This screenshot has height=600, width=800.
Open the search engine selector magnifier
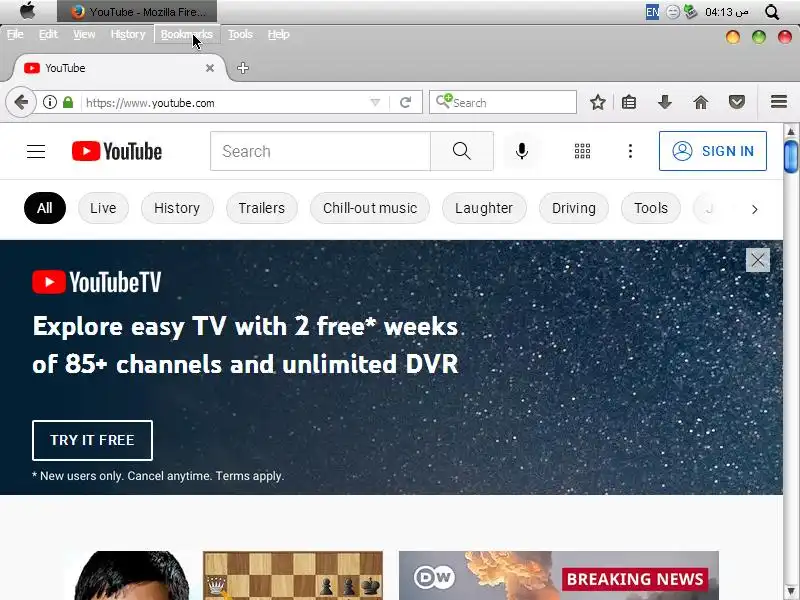pyautogui.click(x=443, y=101)
